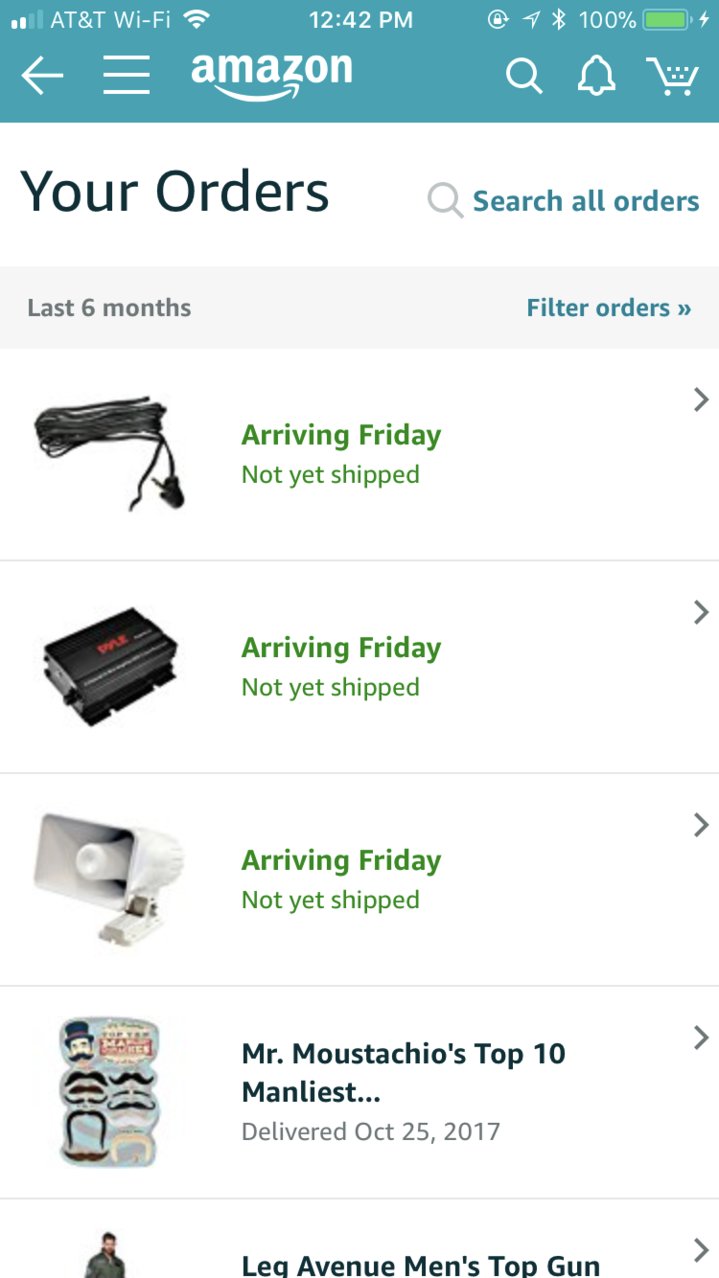Viewport: 719px width, 1278px height.
Task: Tap the mustache set thumbnail
Action: [x=110, y=1092]
